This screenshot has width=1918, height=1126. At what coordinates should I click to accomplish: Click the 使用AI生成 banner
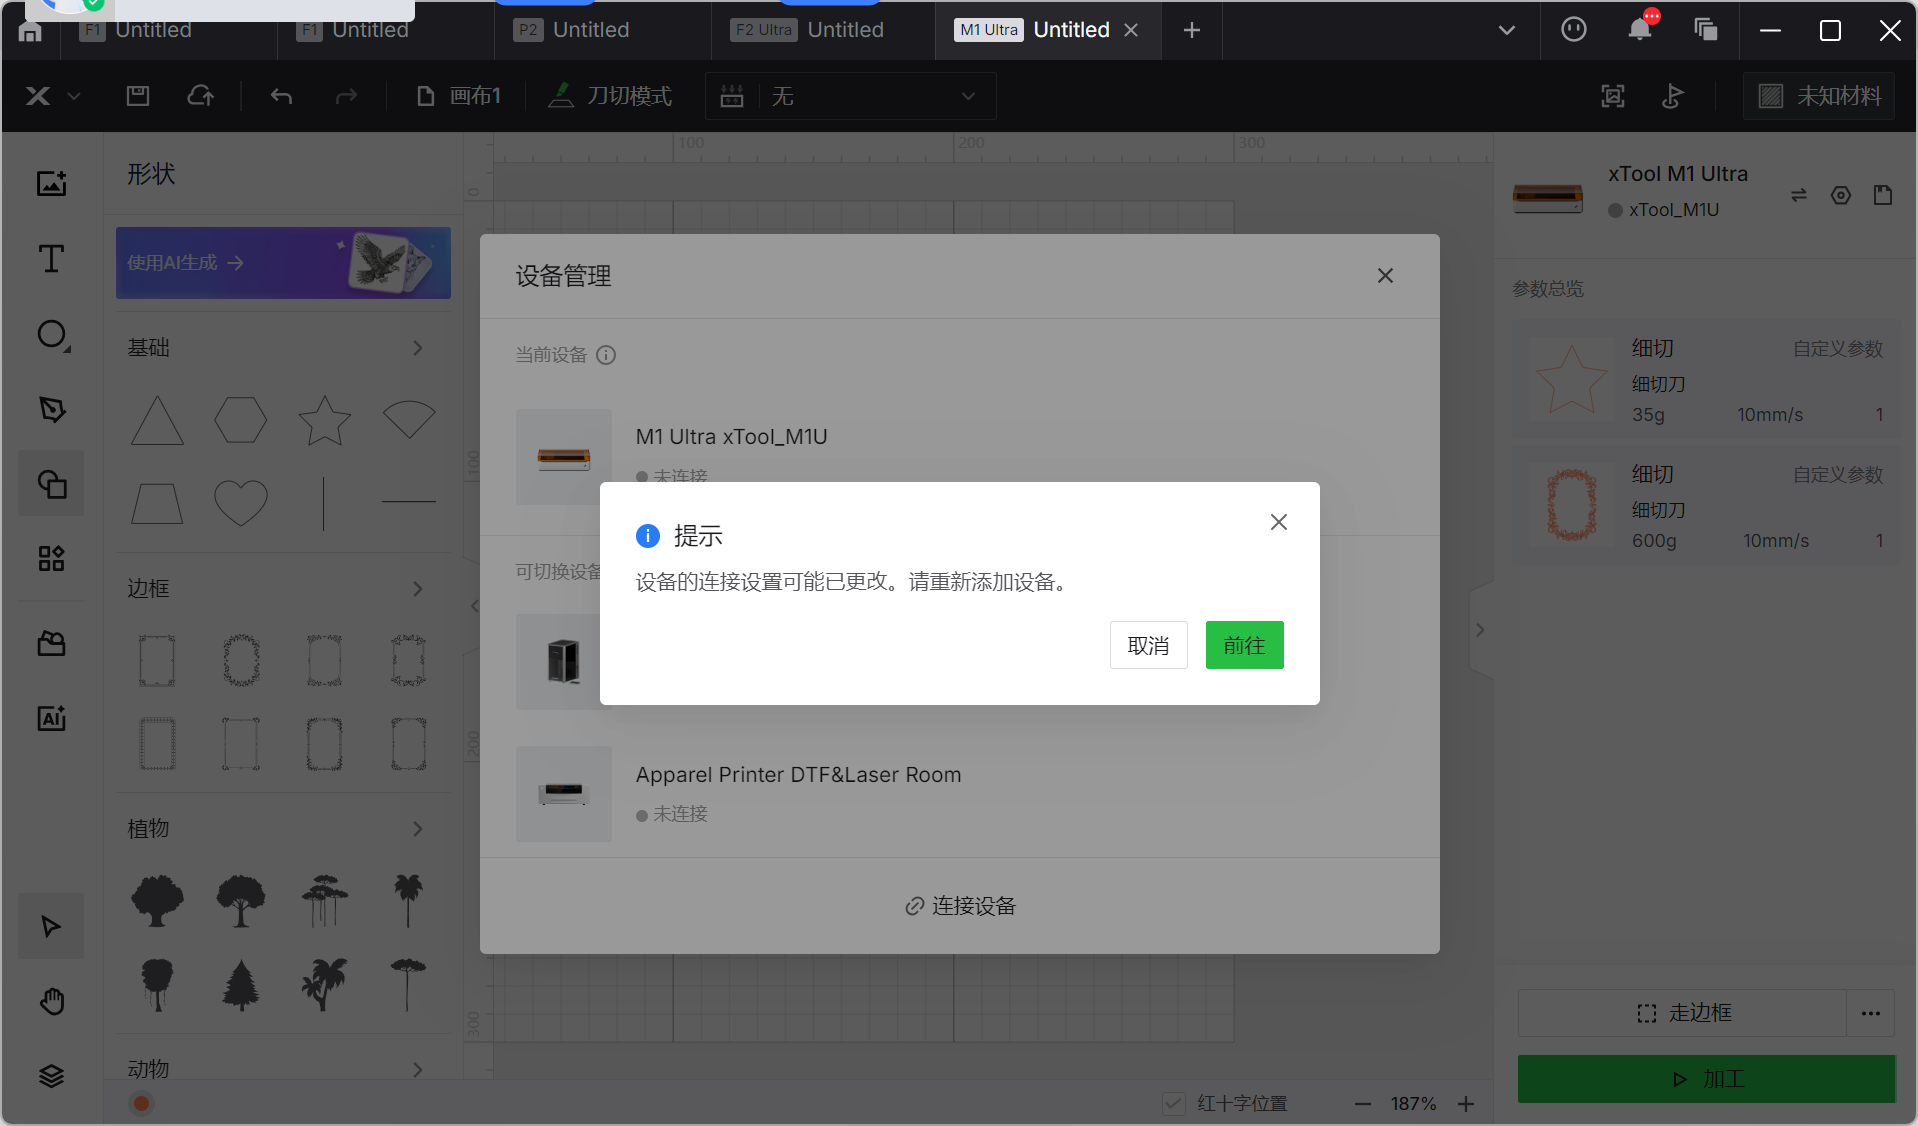(283, 263)
